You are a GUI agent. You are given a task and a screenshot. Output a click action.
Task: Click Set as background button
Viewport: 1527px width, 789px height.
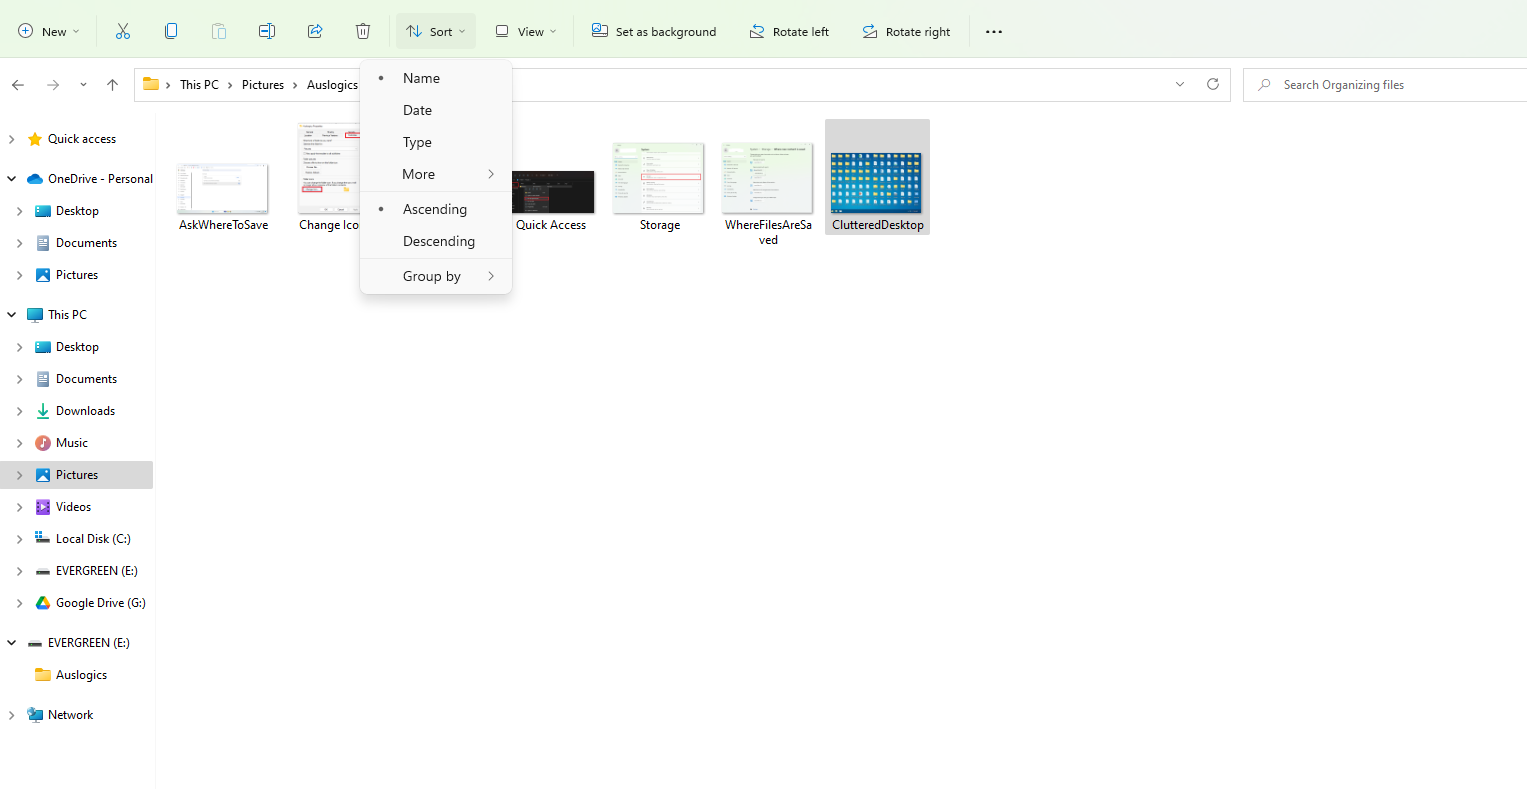654,32
